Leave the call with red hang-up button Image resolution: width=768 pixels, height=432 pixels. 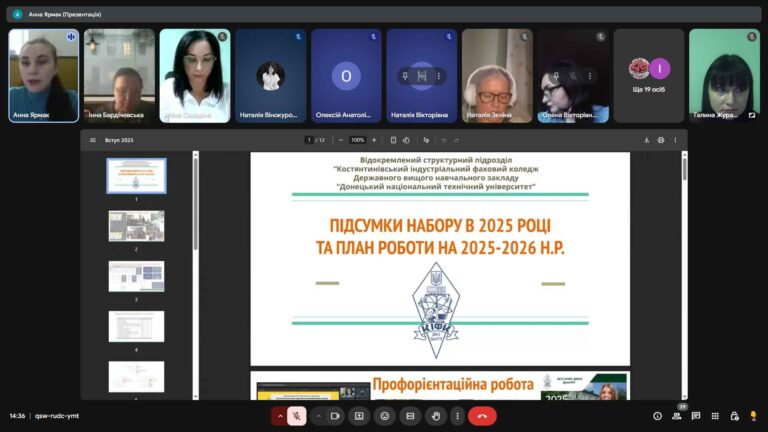coord(482,416)
